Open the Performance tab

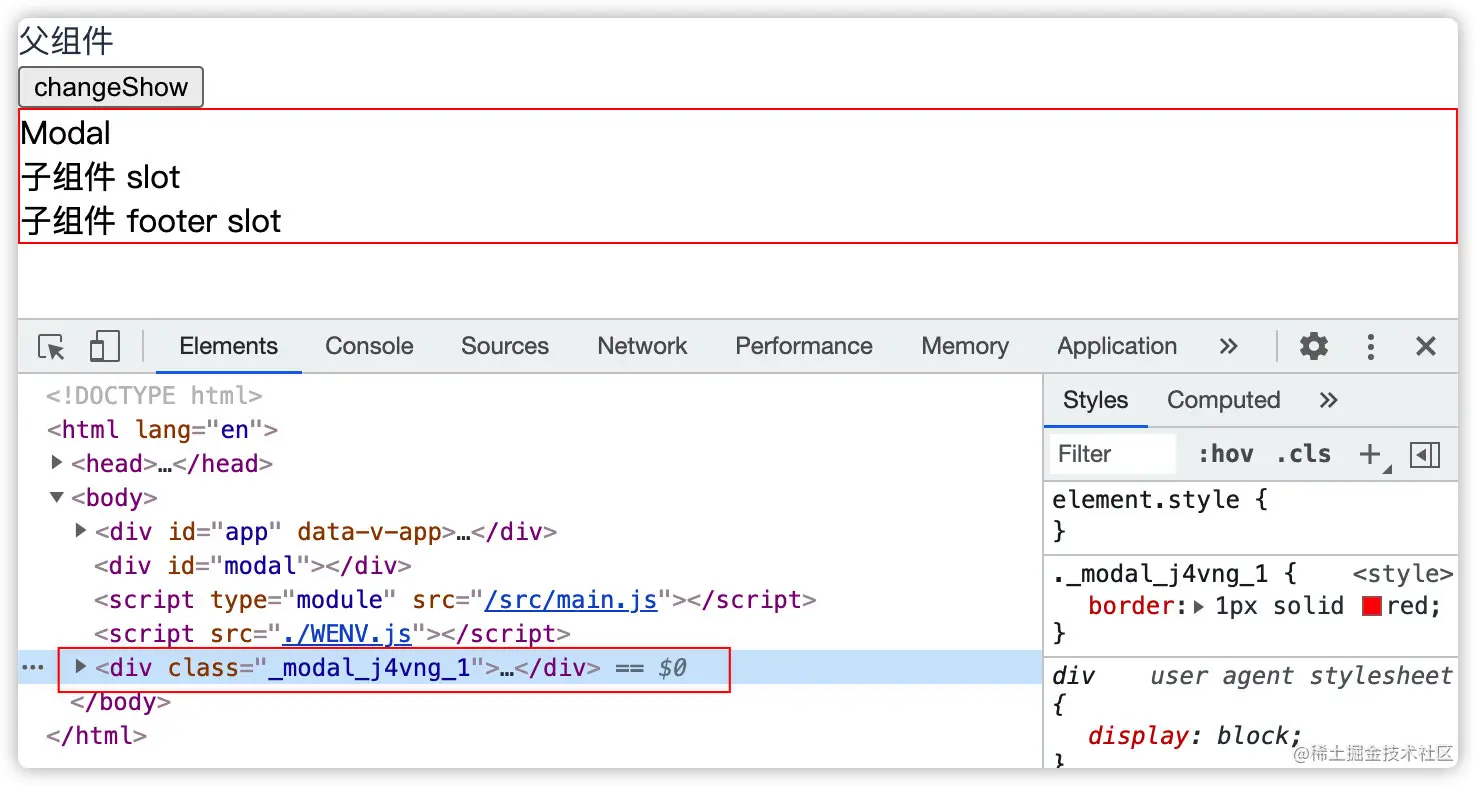click(x=804, y=347)
